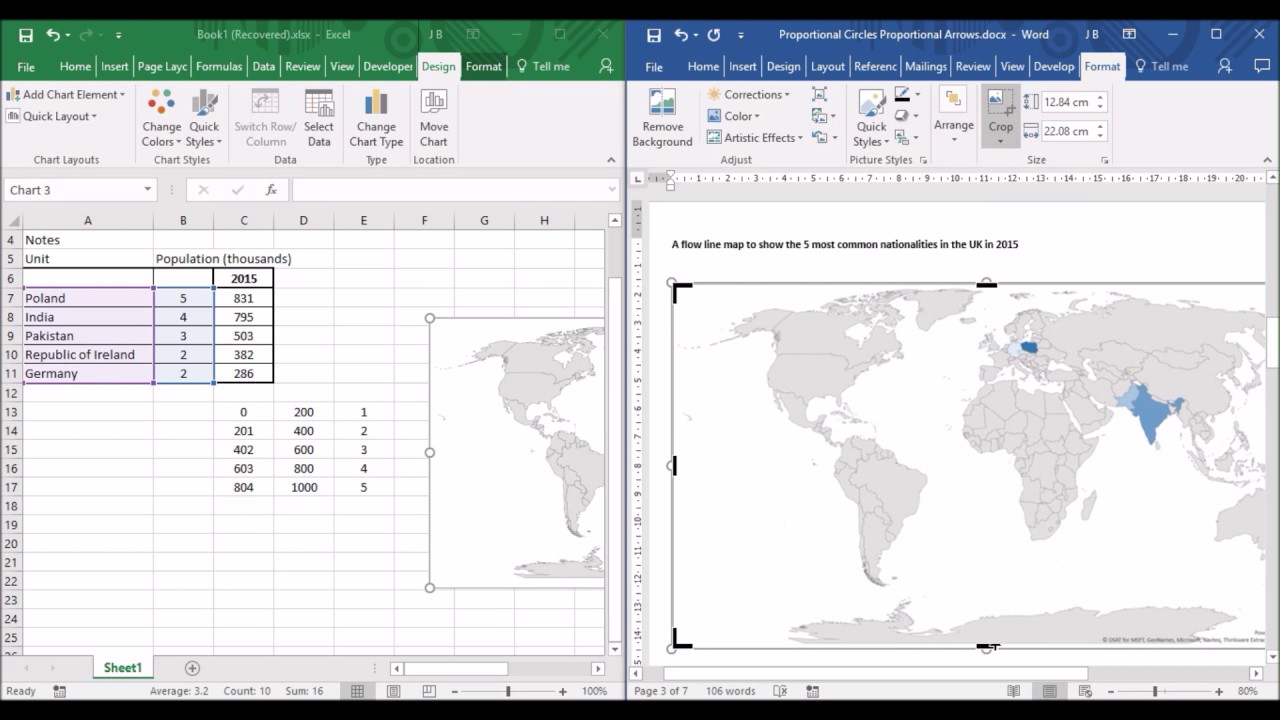Click Word picture width field 22.08 cm
The width and height of the screenshot is (1280, 720).
[1067, 131]
